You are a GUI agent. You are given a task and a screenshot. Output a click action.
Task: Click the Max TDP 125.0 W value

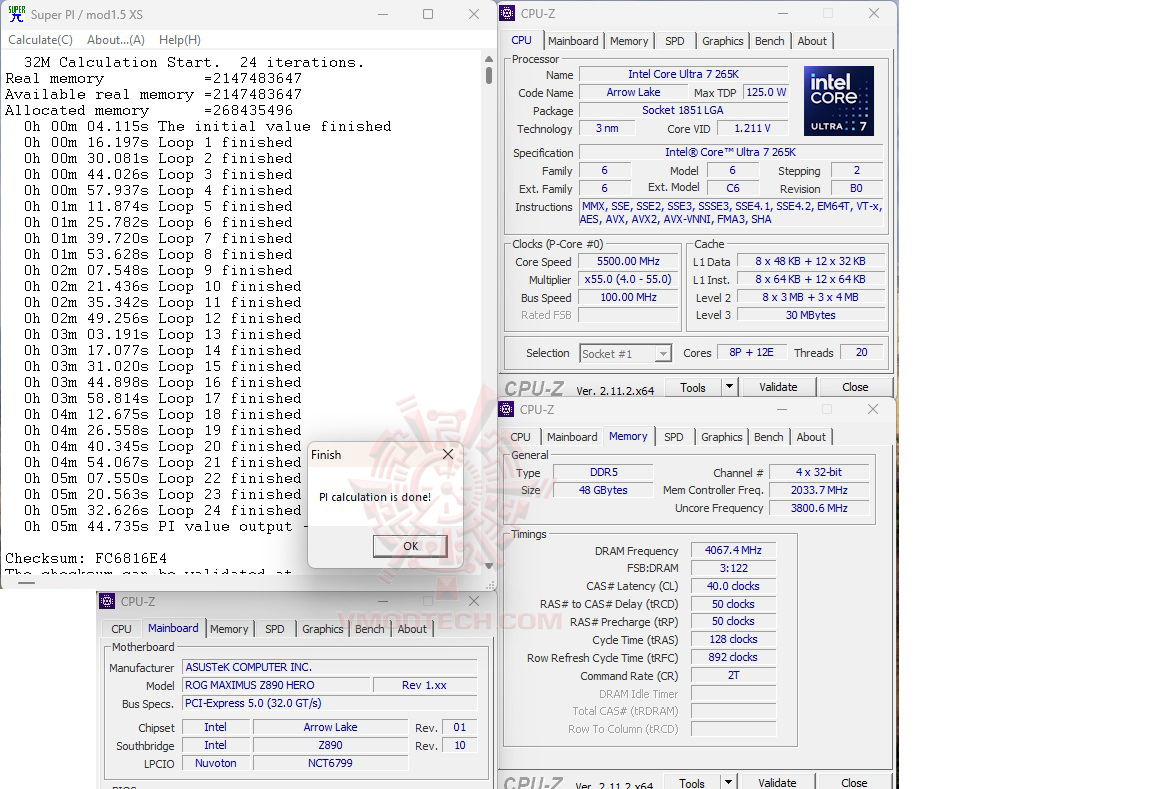tap(766, 93)
